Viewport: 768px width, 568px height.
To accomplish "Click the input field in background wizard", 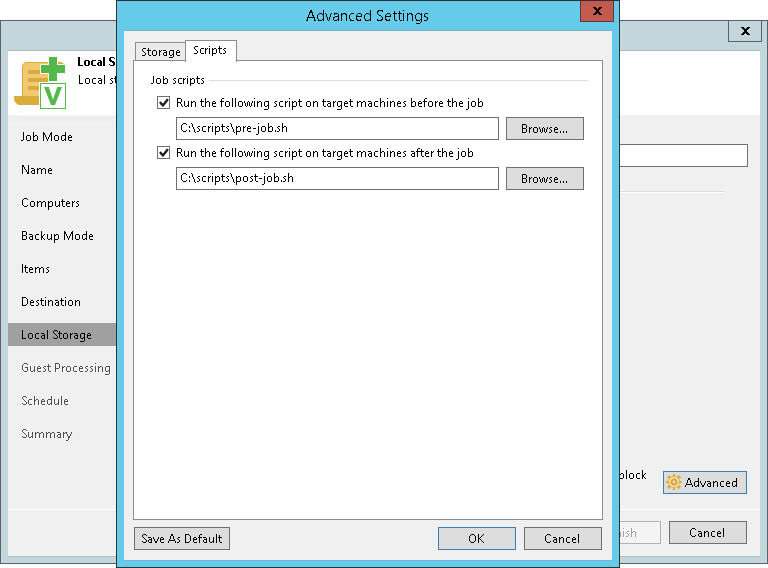I will point(684,155).
